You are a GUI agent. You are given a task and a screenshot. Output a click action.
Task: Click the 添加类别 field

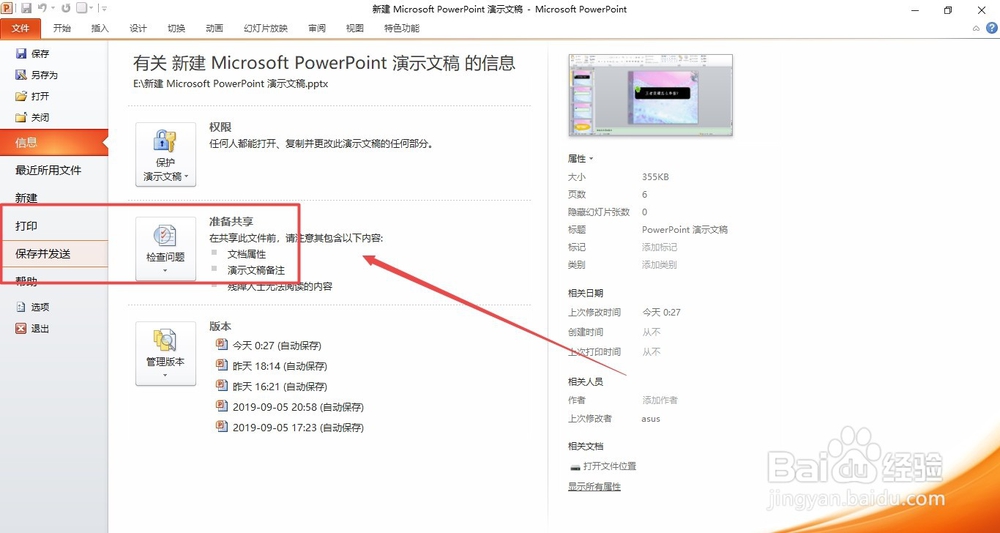[x=659, y=265]
